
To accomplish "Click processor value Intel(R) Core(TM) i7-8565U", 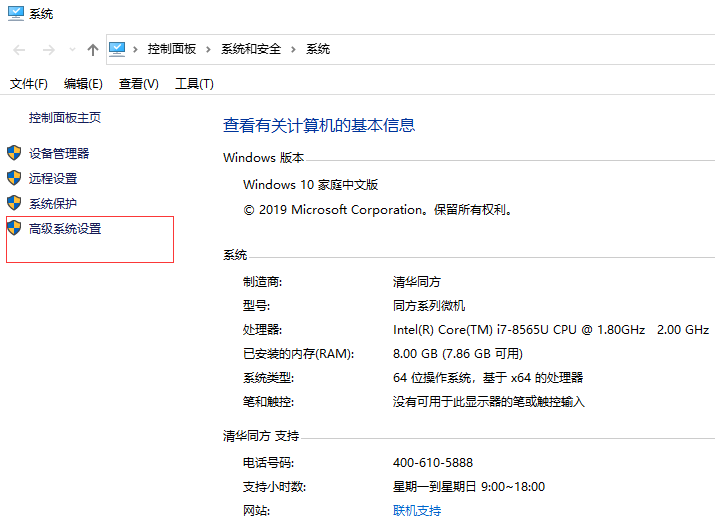I will tap(551, 330).
